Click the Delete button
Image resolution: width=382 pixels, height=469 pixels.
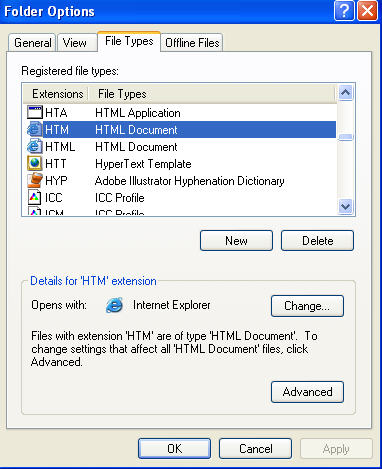tap(317, 241)
